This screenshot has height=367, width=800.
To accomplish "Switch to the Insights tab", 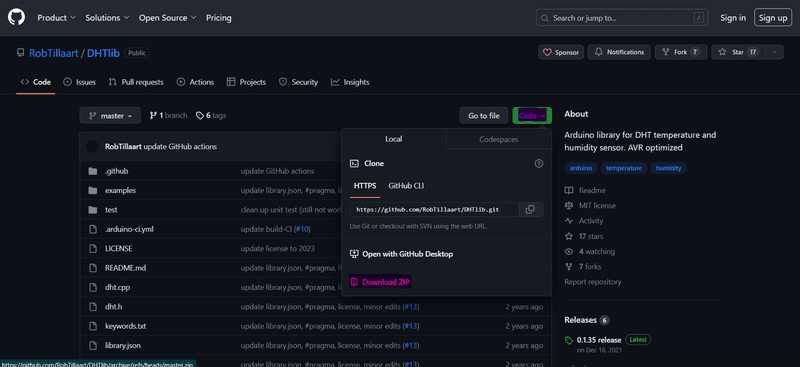I will pos(350,82).
